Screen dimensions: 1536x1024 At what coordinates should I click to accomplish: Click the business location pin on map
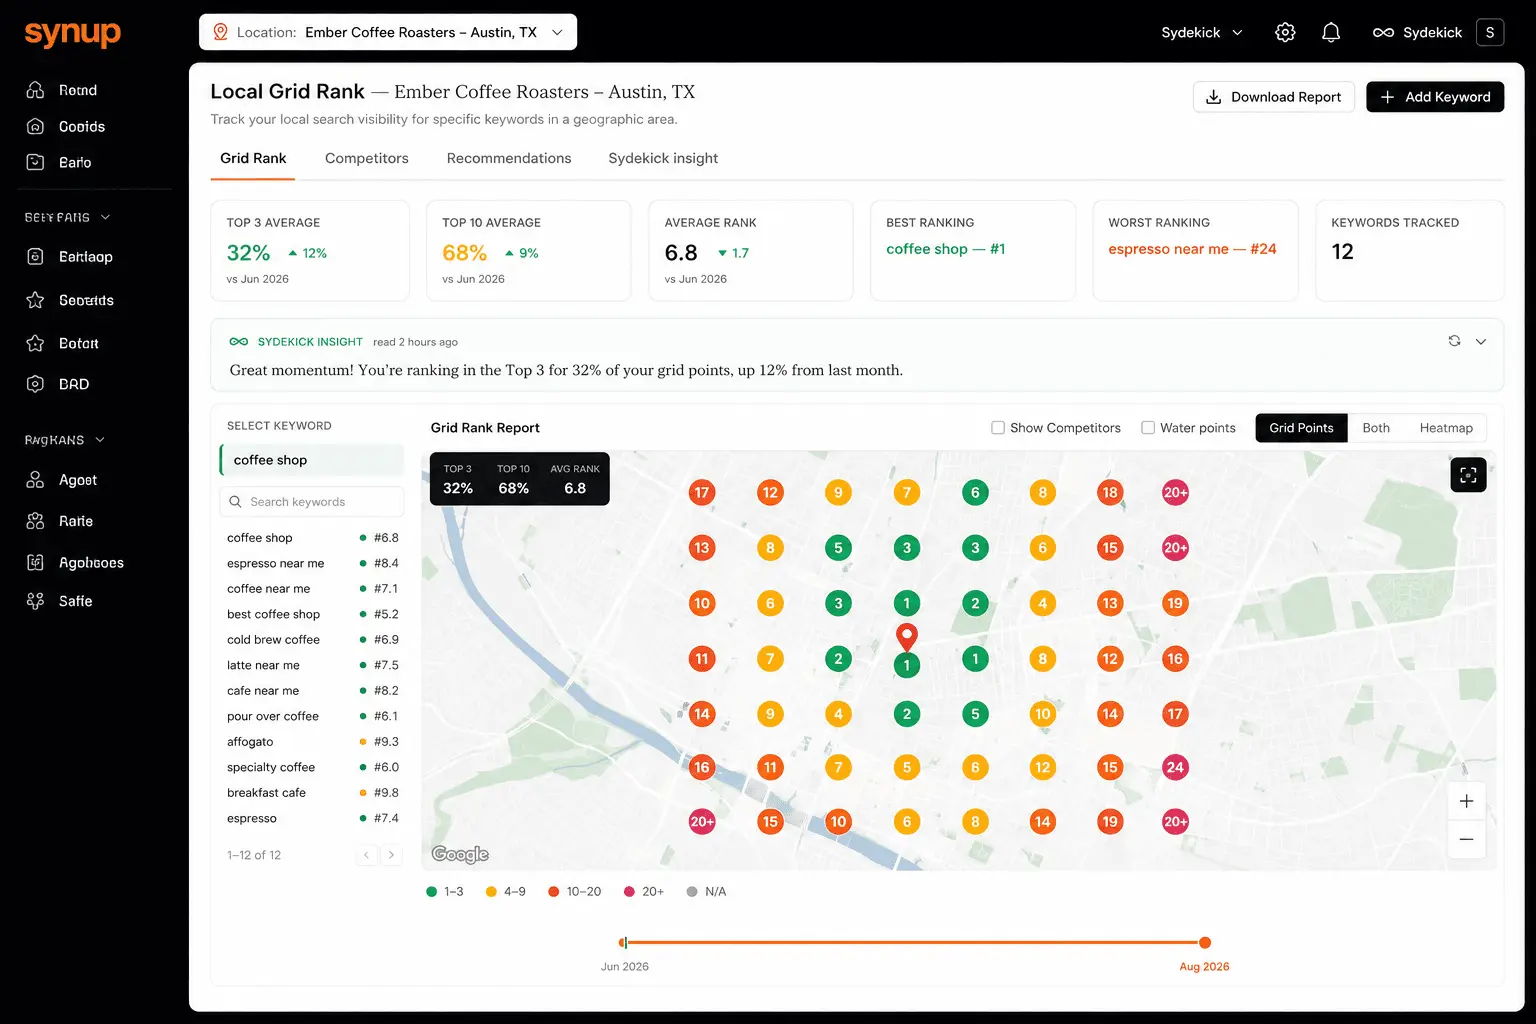907,636
